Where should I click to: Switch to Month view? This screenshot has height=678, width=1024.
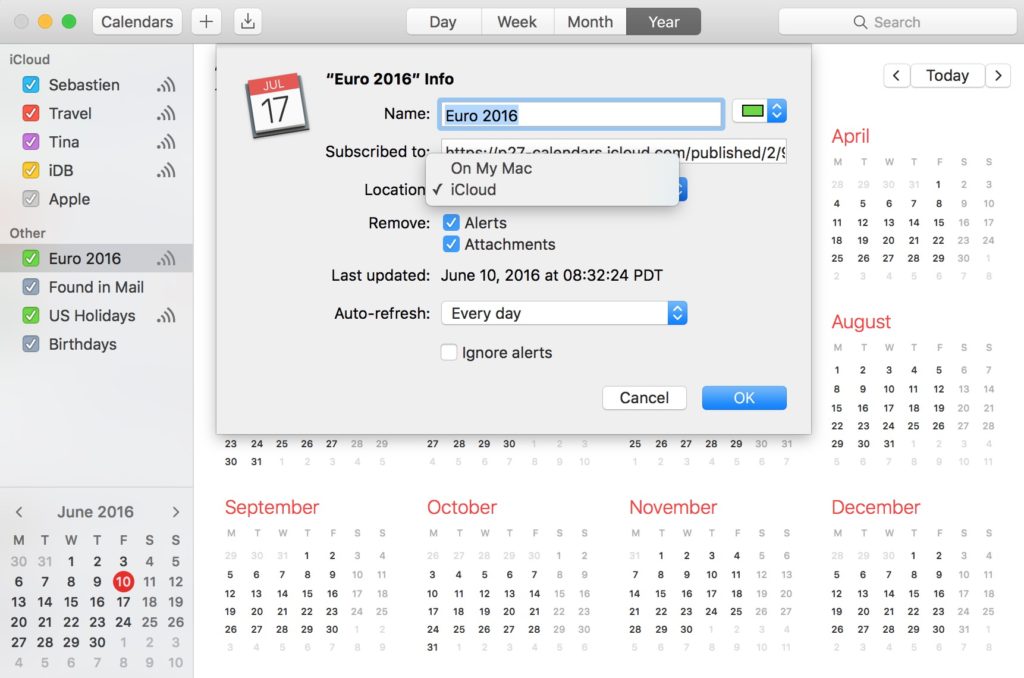coord(590,22)
